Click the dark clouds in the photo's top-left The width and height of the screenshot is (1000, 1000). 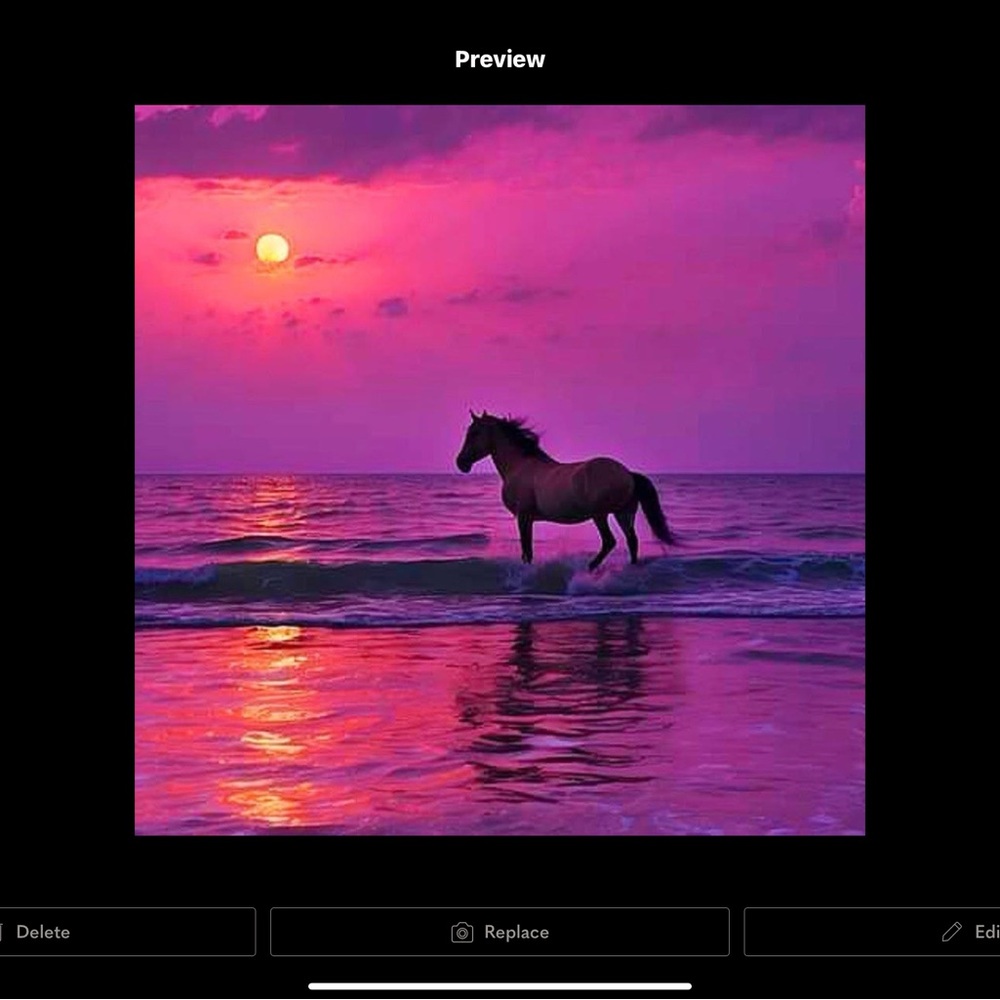(300, 140)
